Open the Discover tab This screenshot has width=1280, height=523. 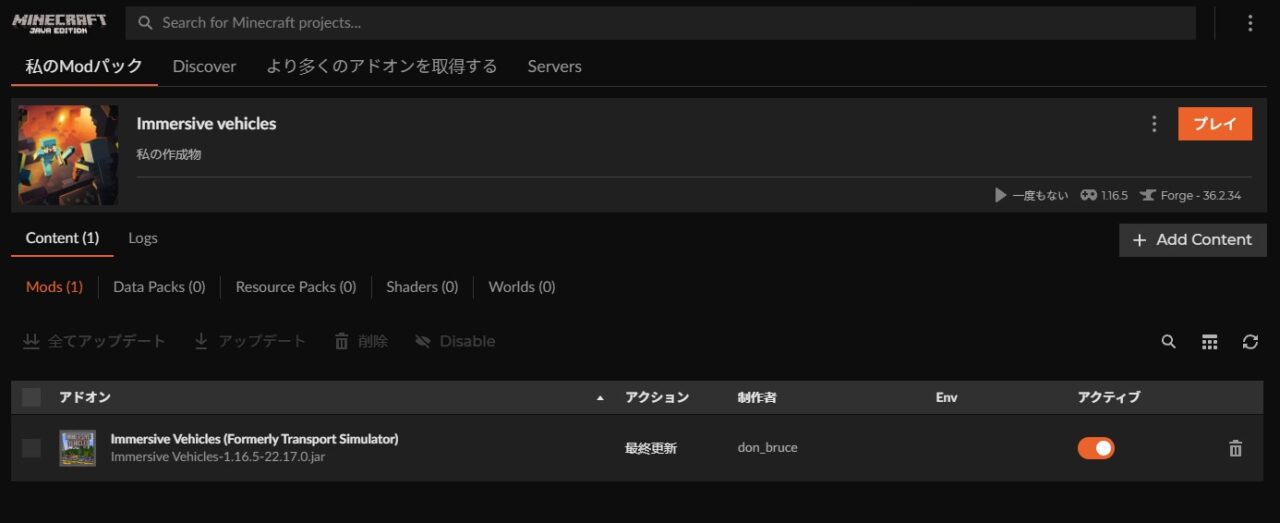204,66
